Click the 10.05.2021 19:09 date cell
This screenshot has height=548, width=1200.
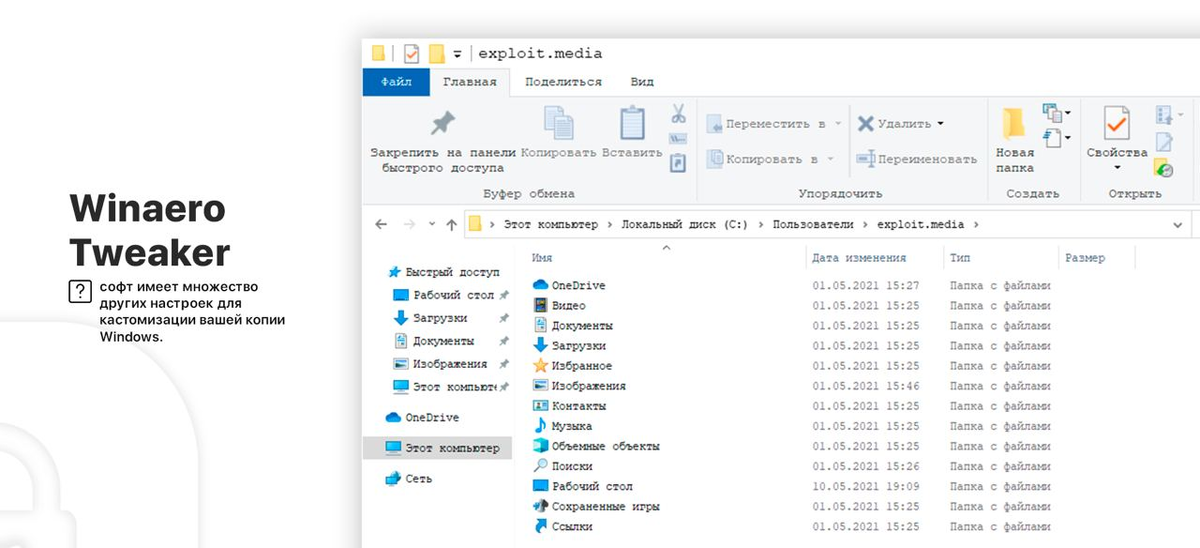(x=866, y=486)
